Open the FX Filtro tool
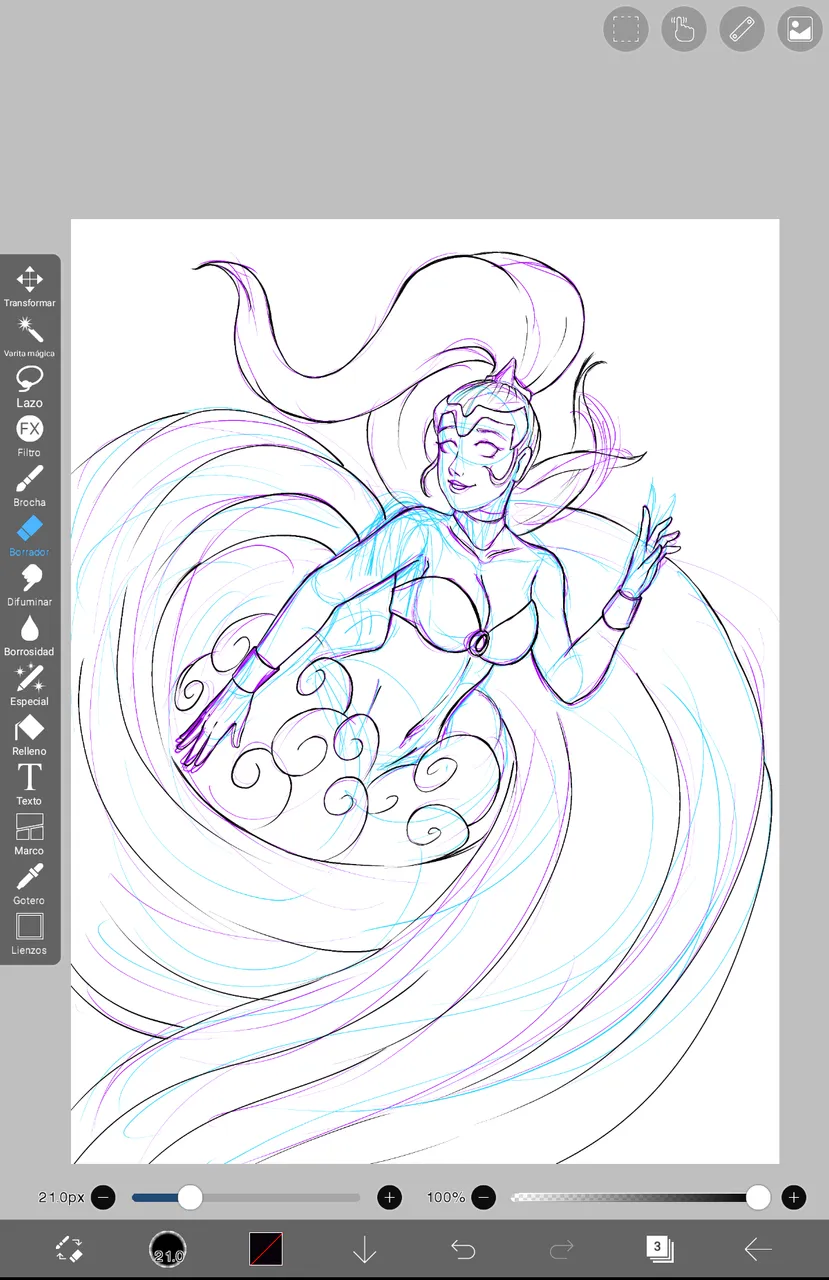Viewport: 829px width, 1280px height. point(29,436)
